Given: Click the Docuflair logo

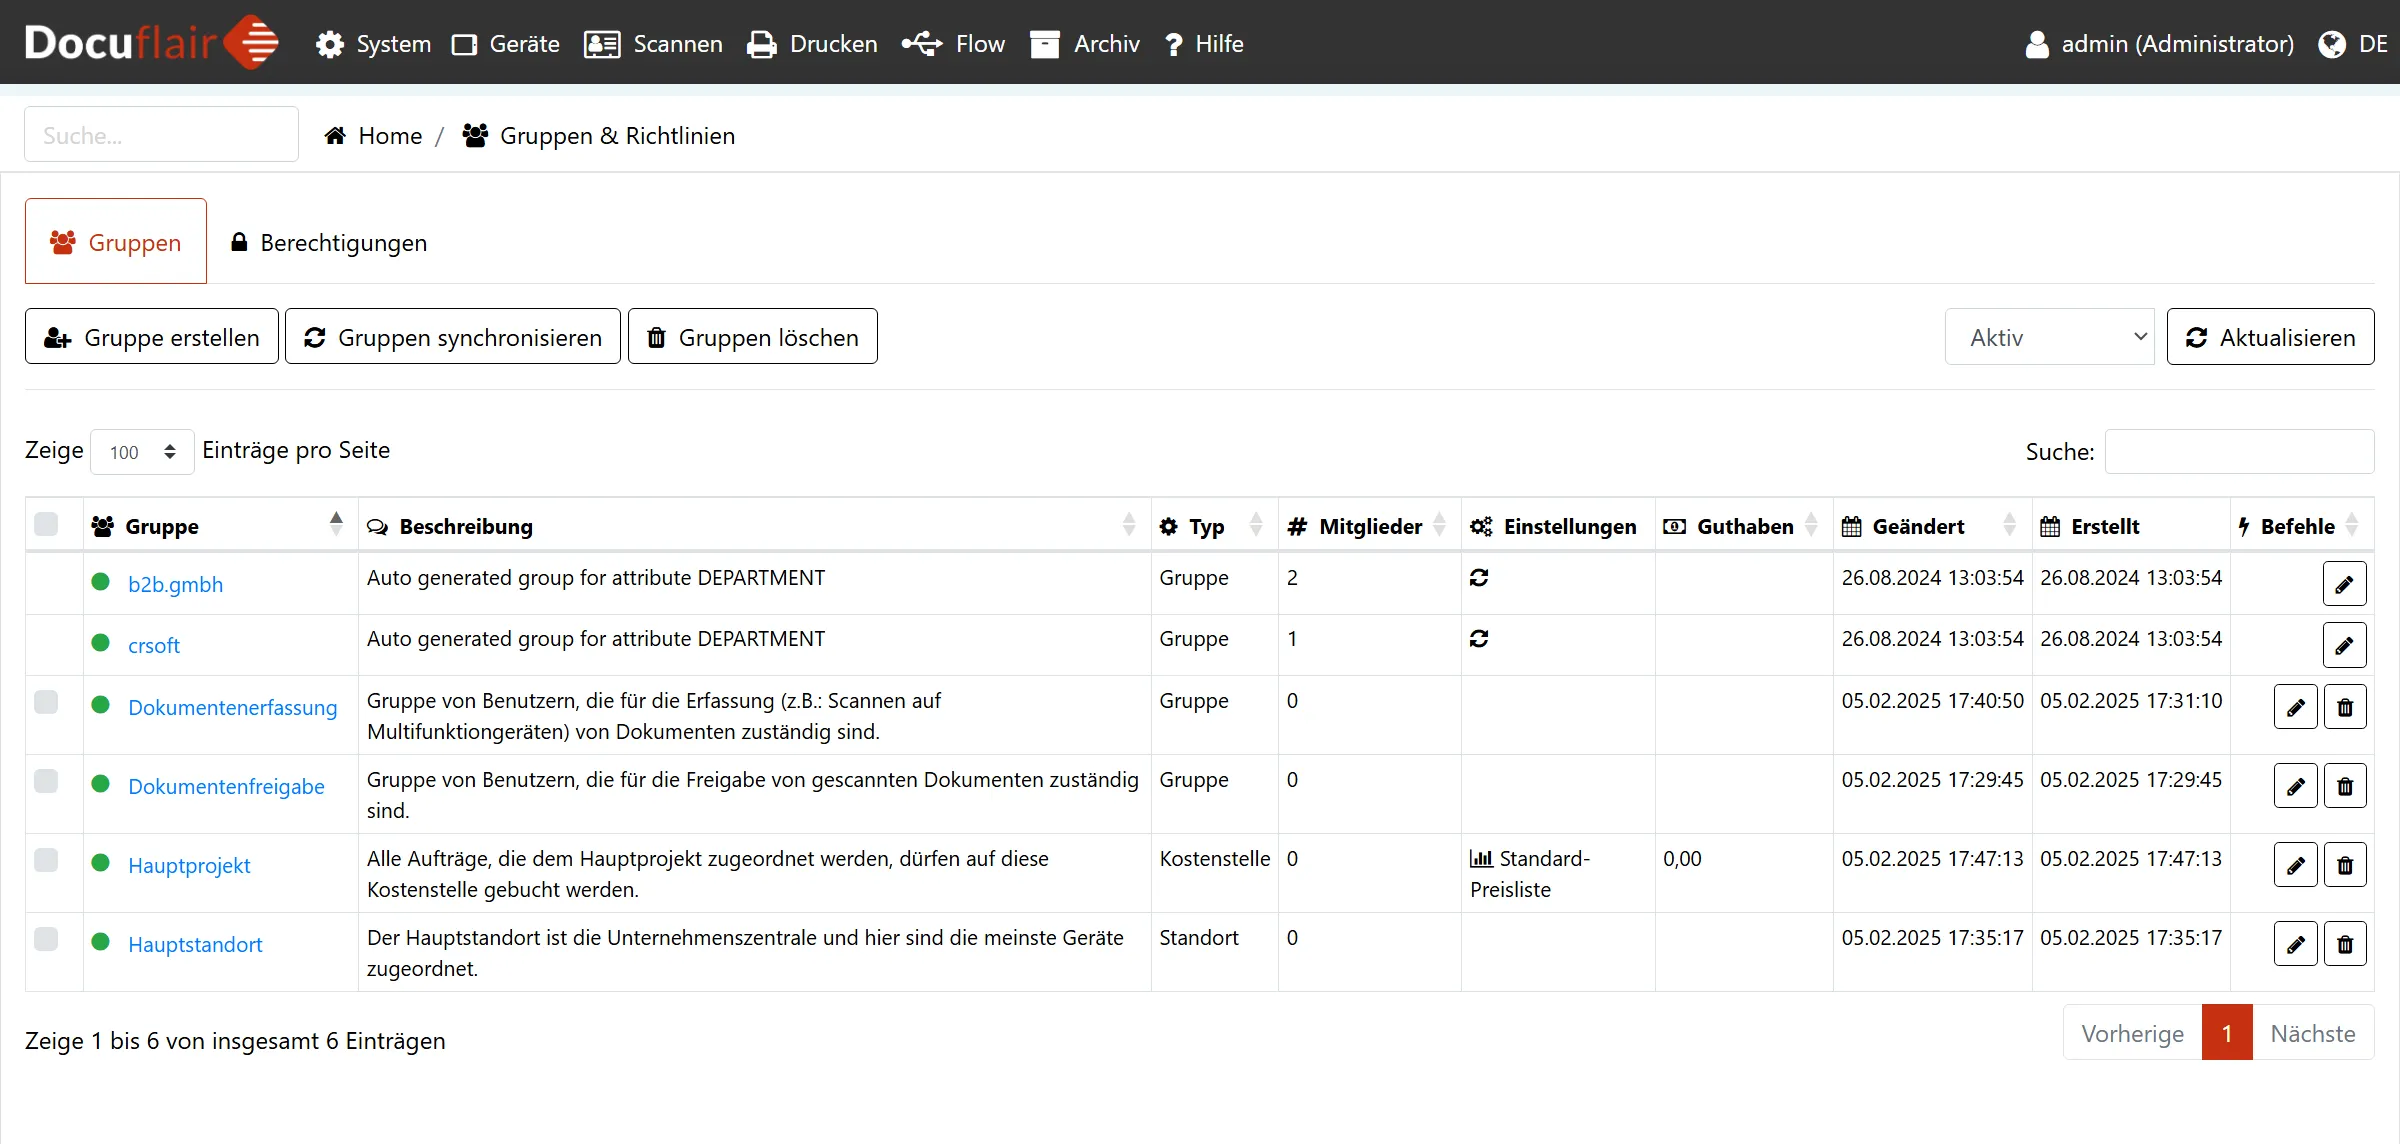Looking at the screenshot, I should click(151, 43).
